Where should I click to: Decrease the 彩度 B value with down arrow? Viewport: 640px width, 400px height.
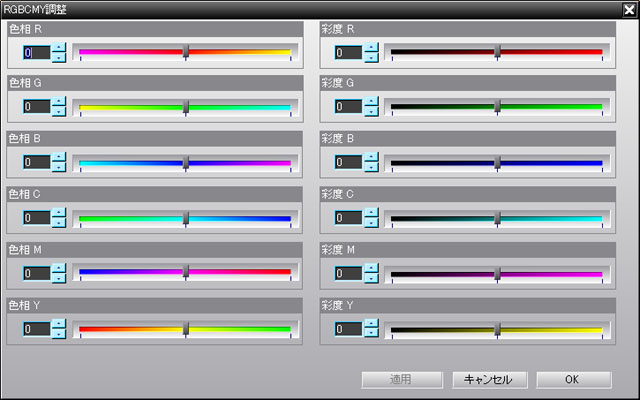click(x=371, y=167)
